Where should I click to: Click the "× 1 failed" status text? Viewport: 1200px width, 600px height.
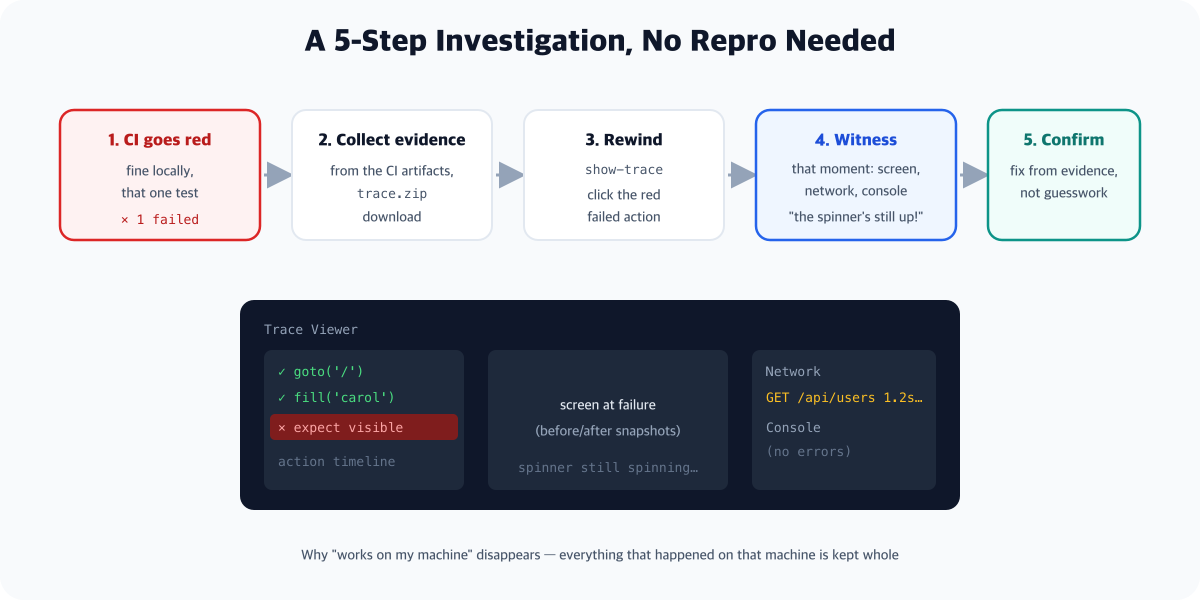(160, 219)
